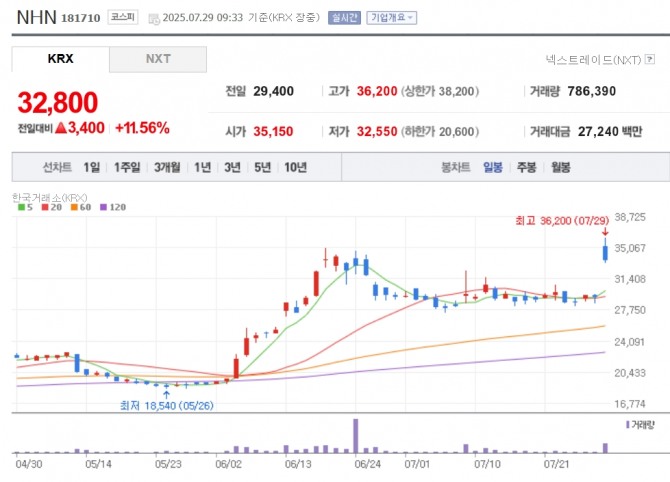Viewport: 670px width, 482px height.
Task: Switch to 월봉 candlestick chart
Action: click(559, 167)
